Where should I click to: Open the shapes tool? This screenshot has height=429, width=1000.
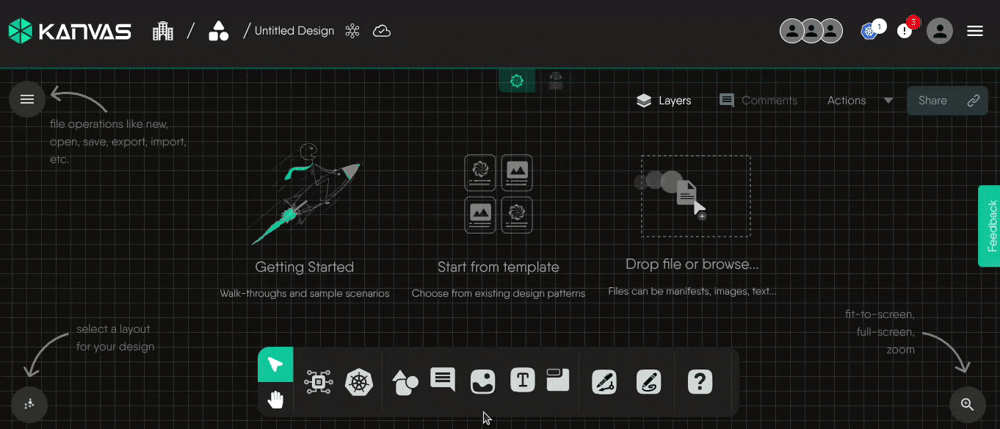[x=405, y=382]
